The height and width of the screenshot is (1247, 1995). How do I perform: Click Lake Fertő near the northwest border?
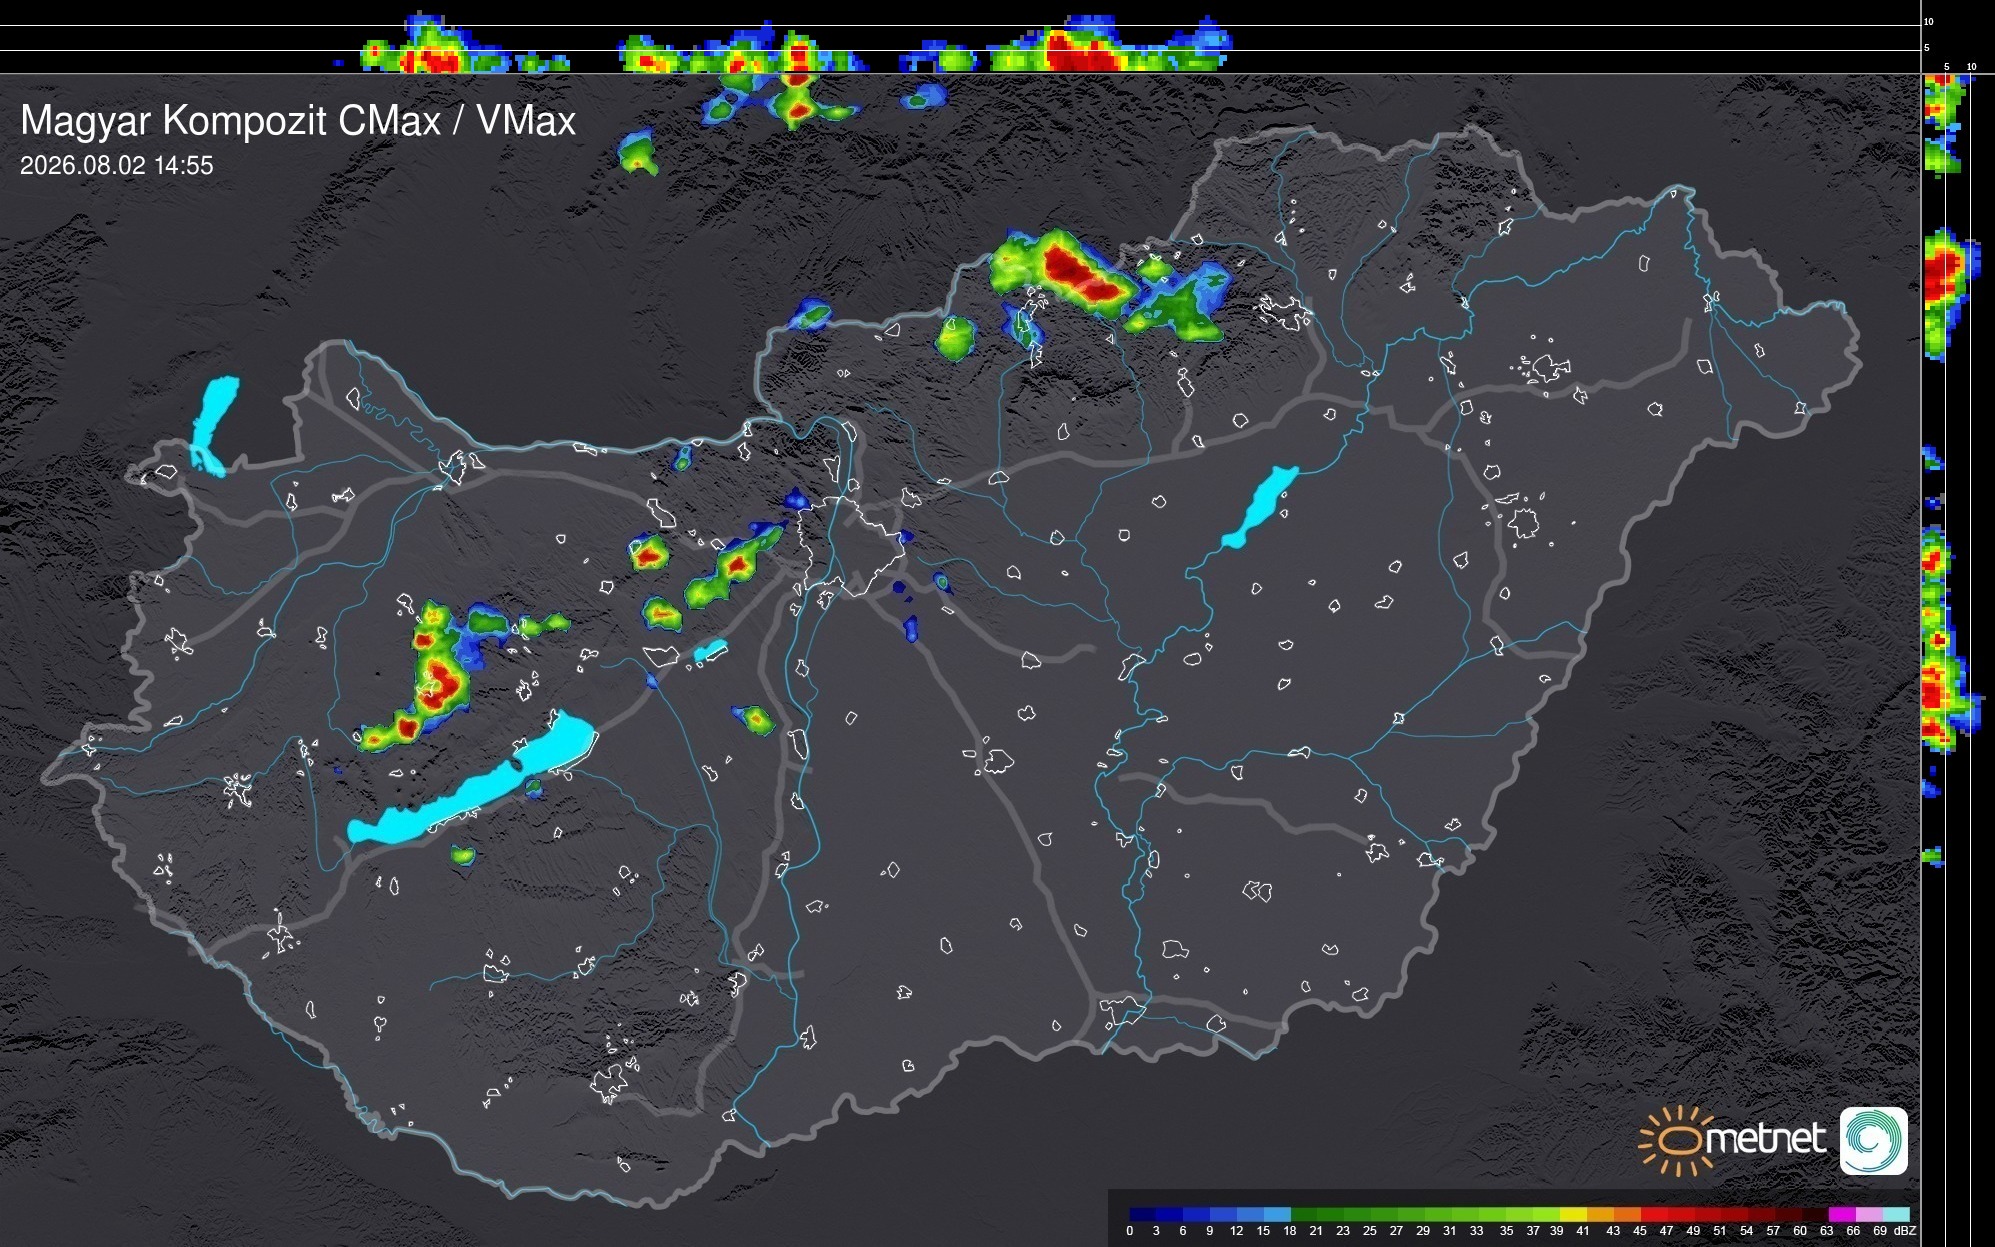tap(213, 426)
